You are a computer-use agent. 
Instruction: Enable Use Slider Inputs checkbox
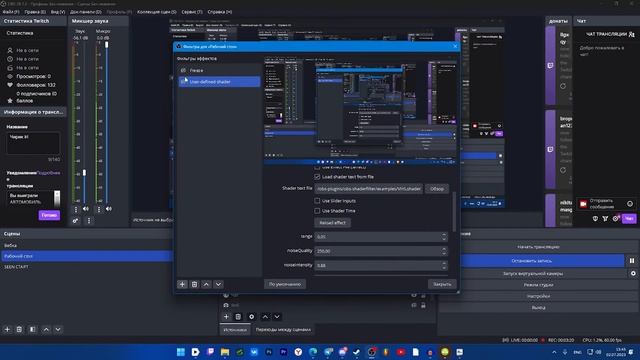[317, 201]
